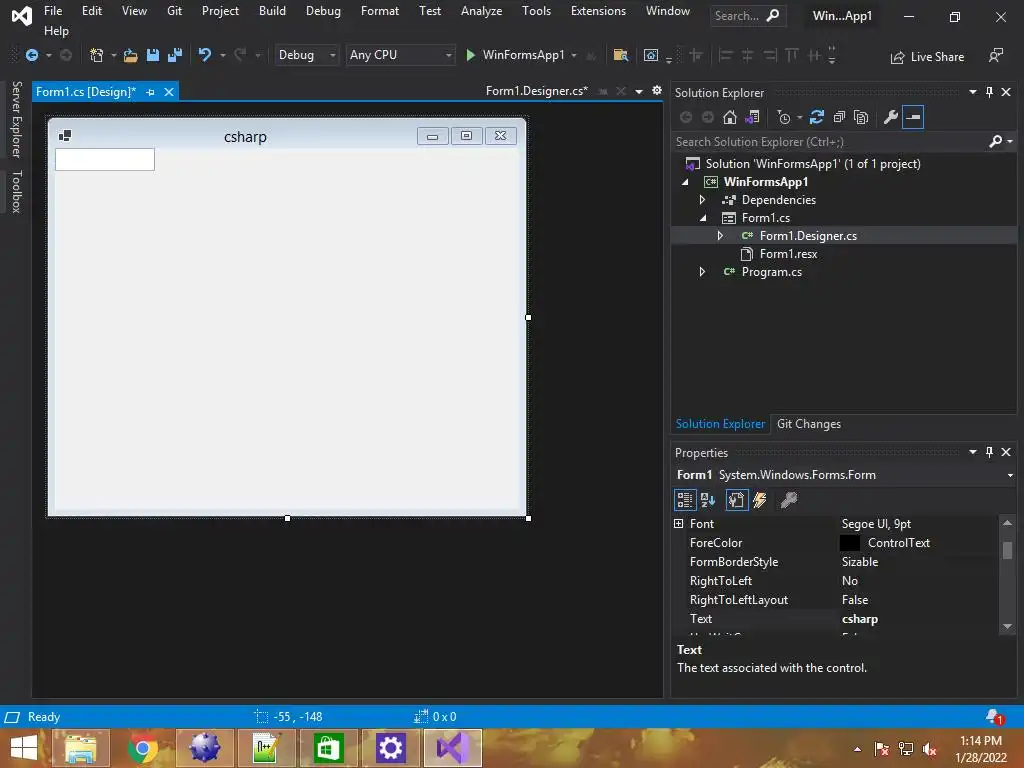Open the Feedback icon at the top right

pyautogui.click(x=995, y=56)
